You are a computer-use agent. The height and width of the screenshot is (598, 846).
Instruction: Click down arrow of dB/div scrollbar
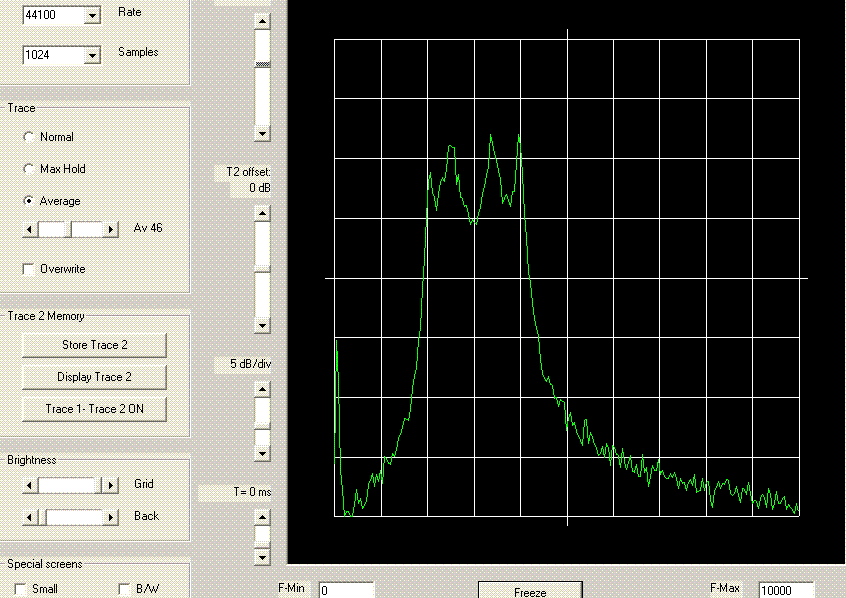[x=262, y=453]
